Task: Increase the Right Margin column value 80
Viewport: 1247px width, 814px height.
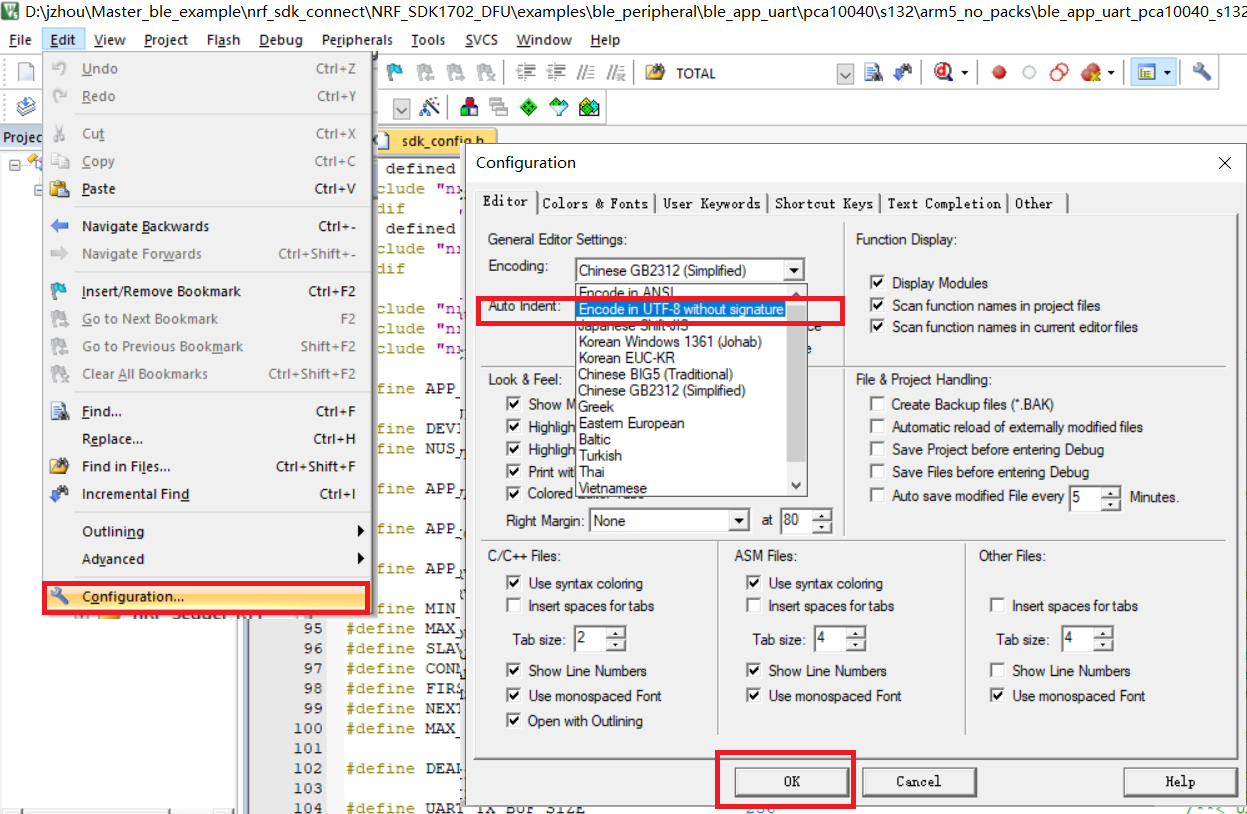Action: click(822, 514)
